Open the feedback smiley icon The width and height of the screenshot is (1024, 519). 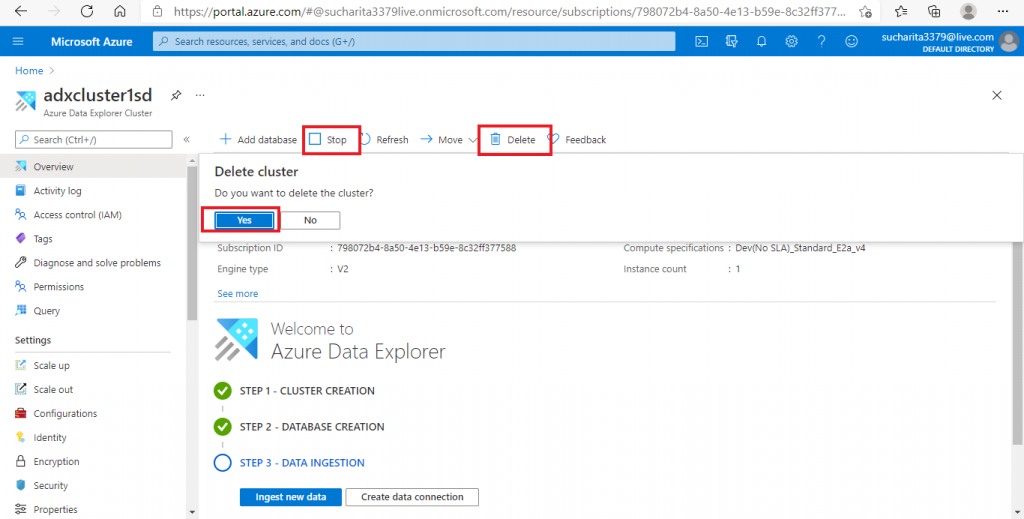coord(851,42)
